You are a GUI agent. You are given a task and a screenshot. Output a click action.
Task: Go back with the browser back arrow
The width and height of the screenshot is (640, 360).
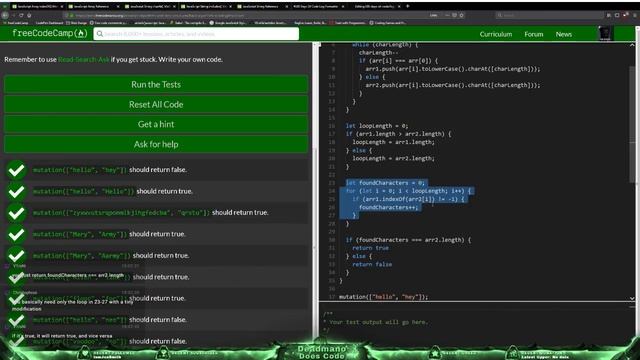(5, 15)
